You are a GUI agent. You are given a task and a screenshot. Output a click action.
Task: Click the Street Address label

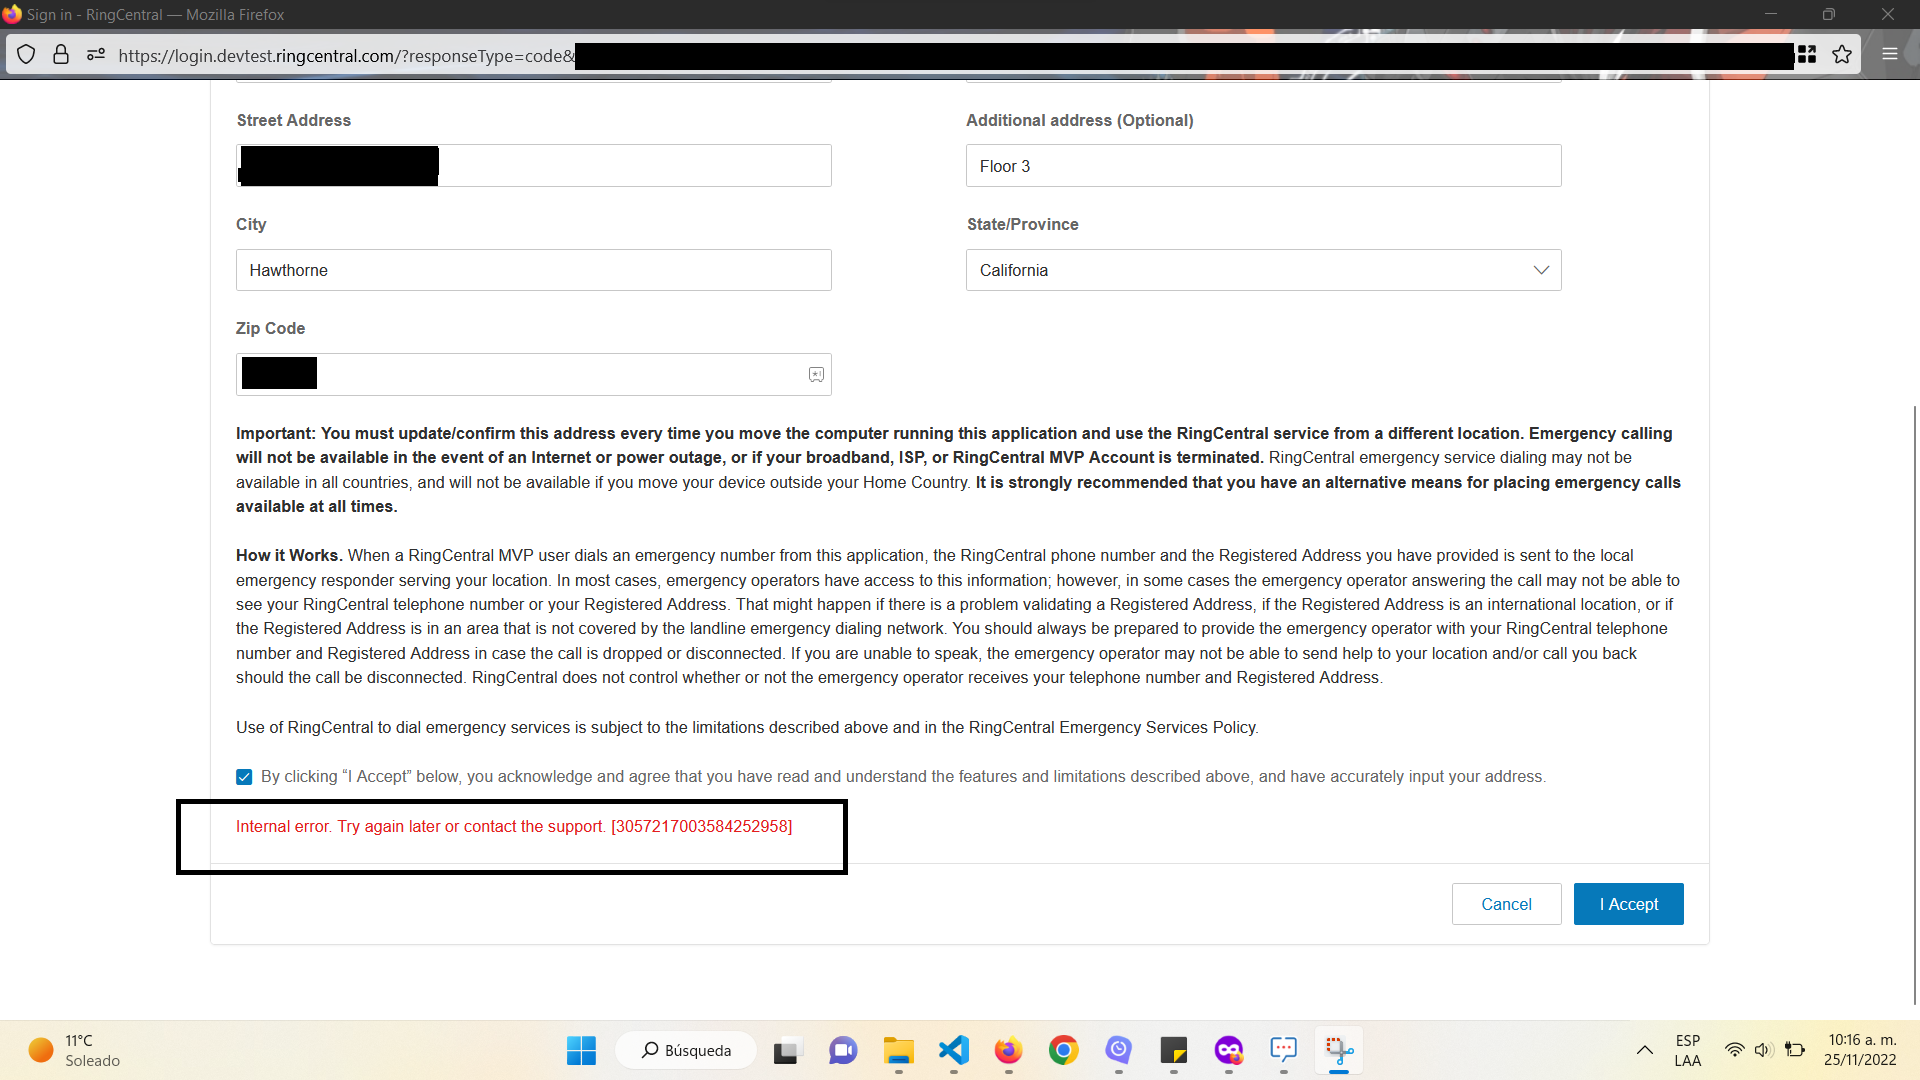293,120
